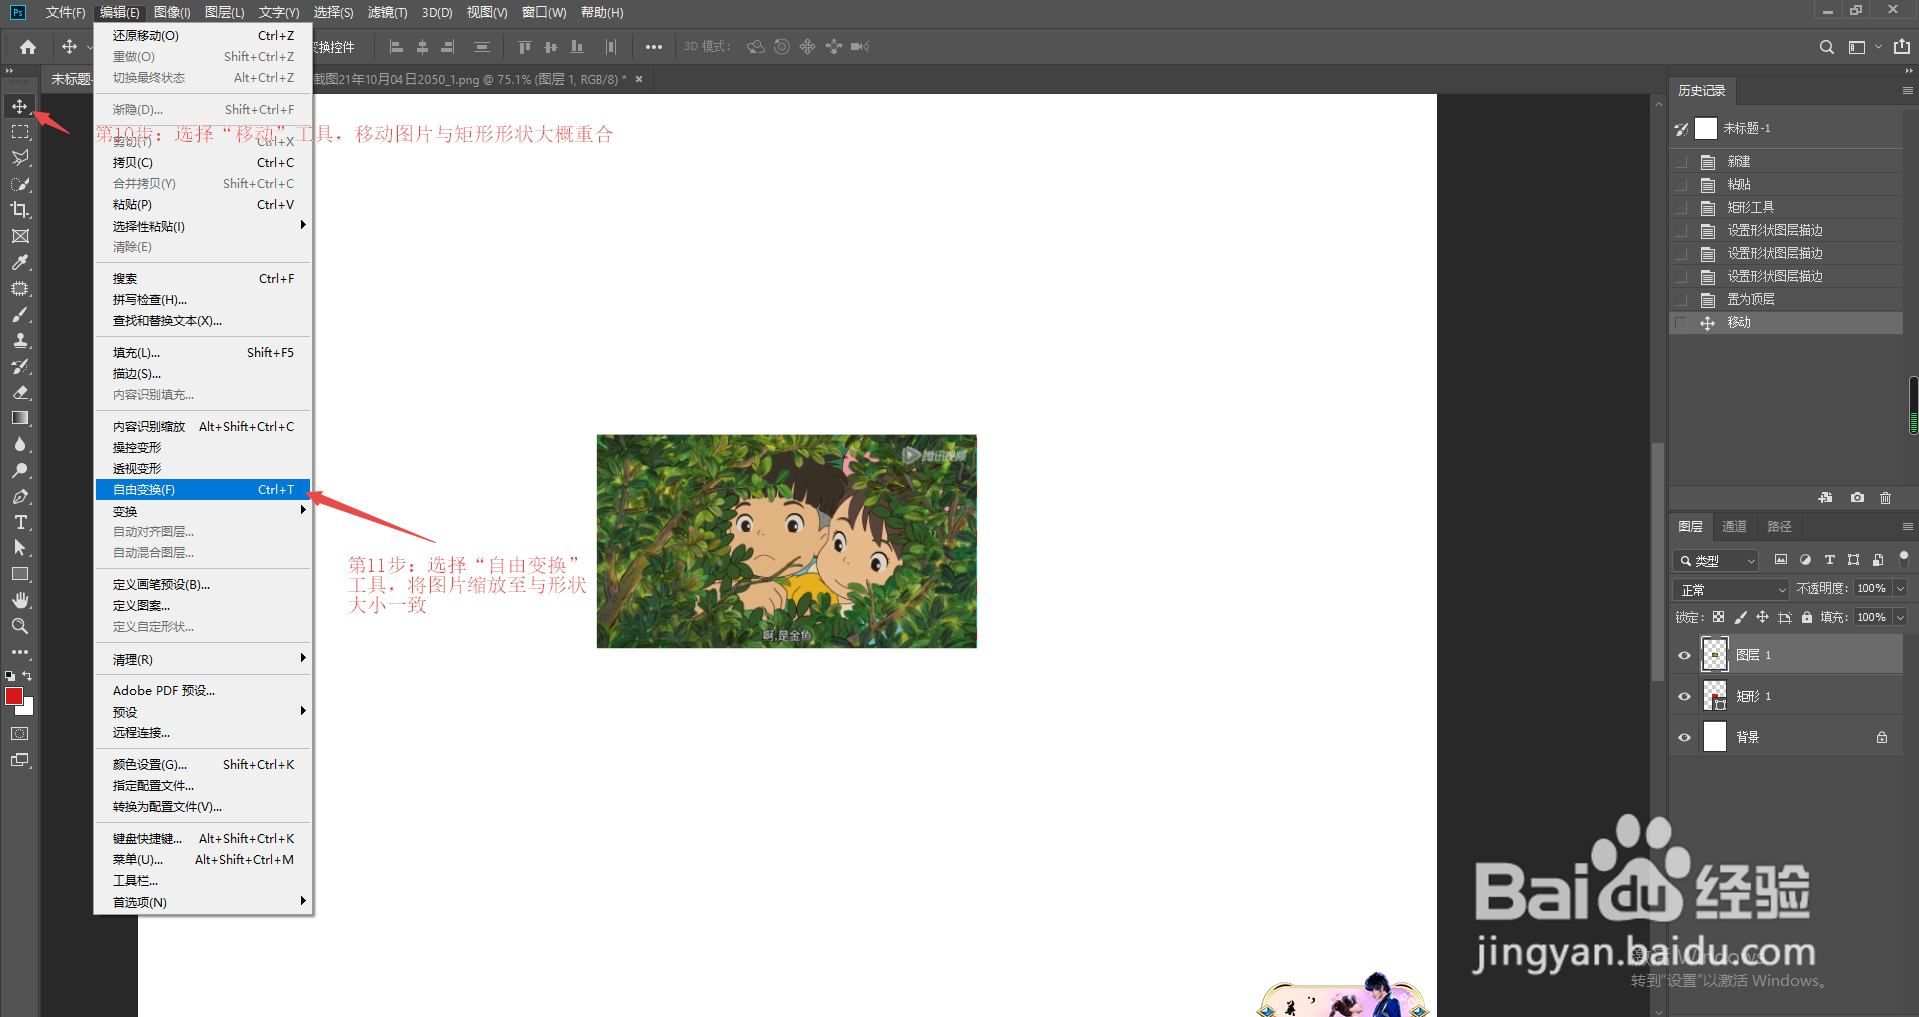Viewport: 1919px width, 1017px height.
Task: Select the Horizontal Type tool
Action: [20, 523]
